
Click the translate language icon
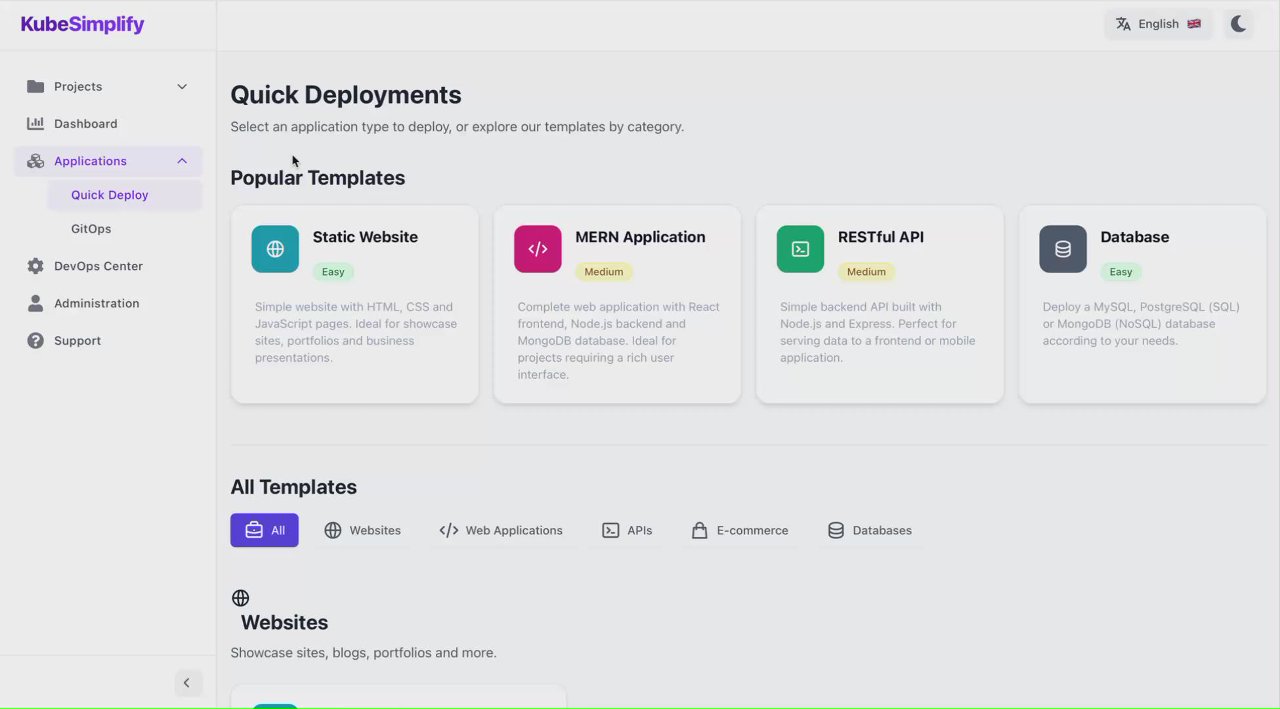(x=1123, y=24)
